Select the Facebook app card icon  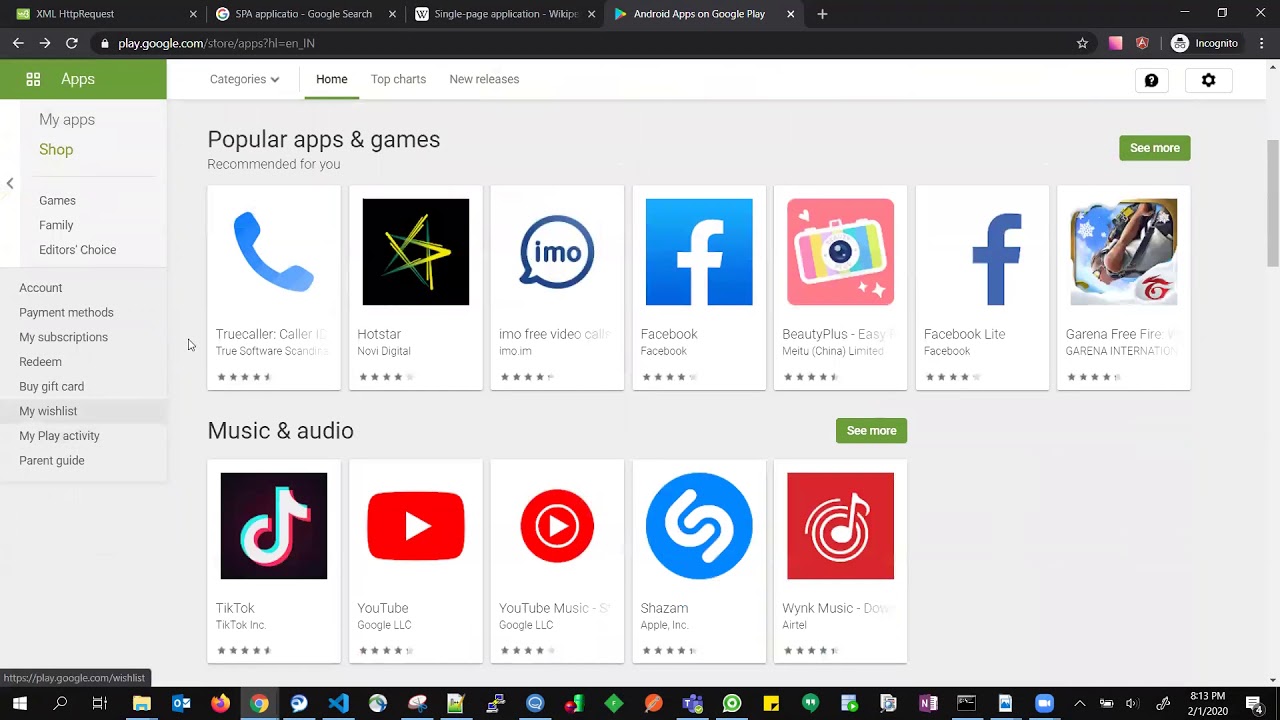pos(699,252)
